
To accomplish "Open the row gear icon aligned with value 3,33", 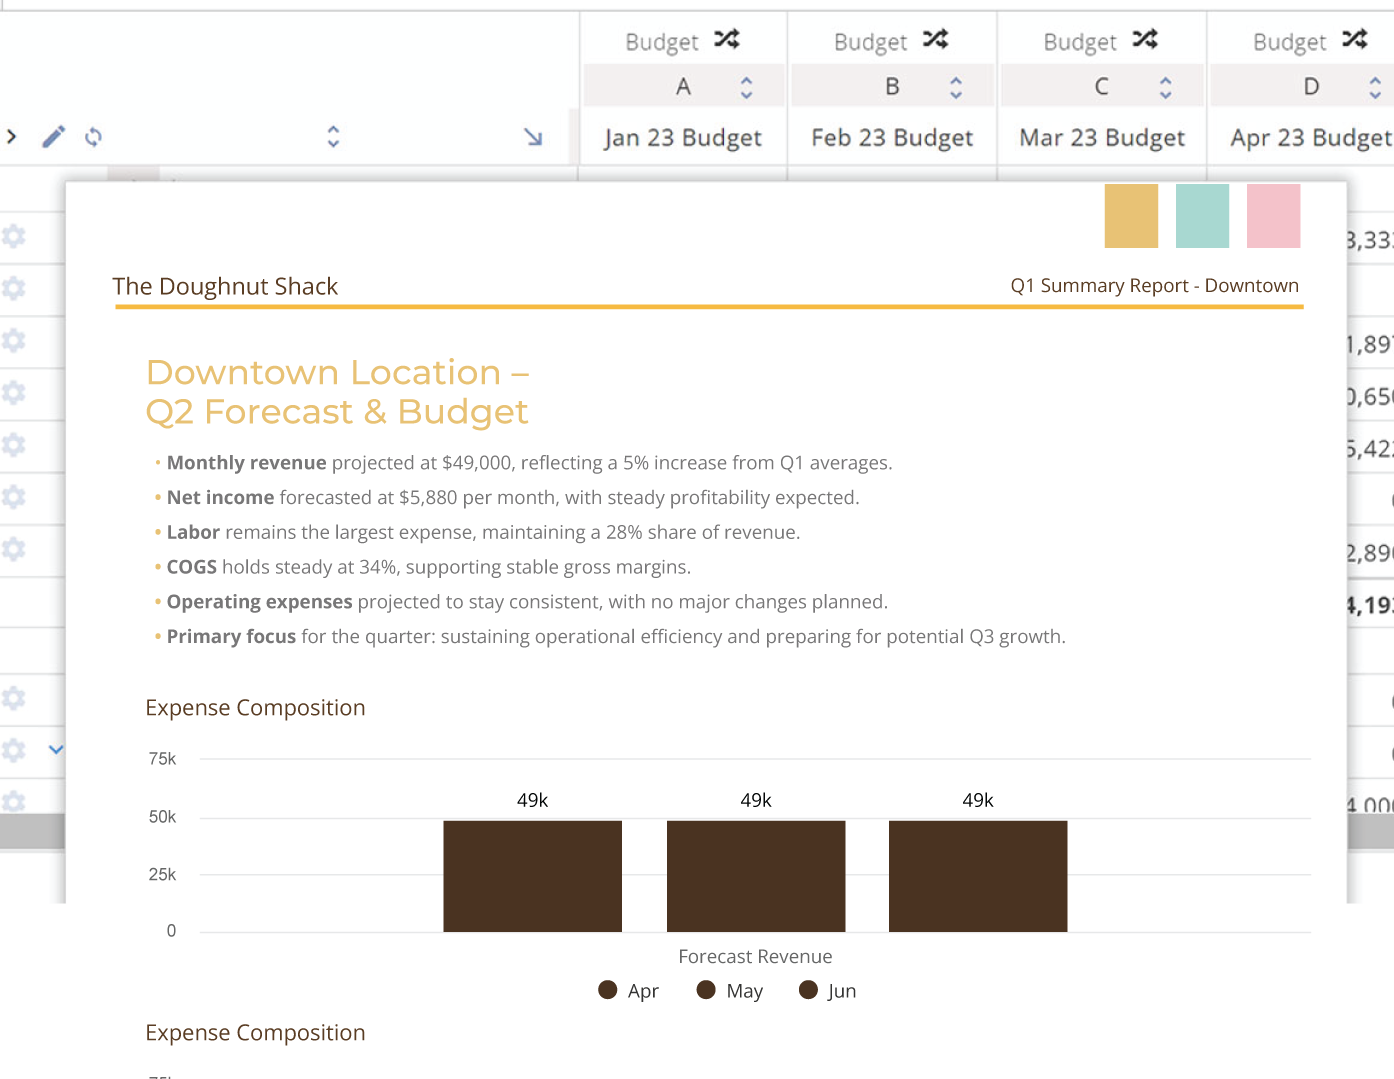I will [14, 237].
